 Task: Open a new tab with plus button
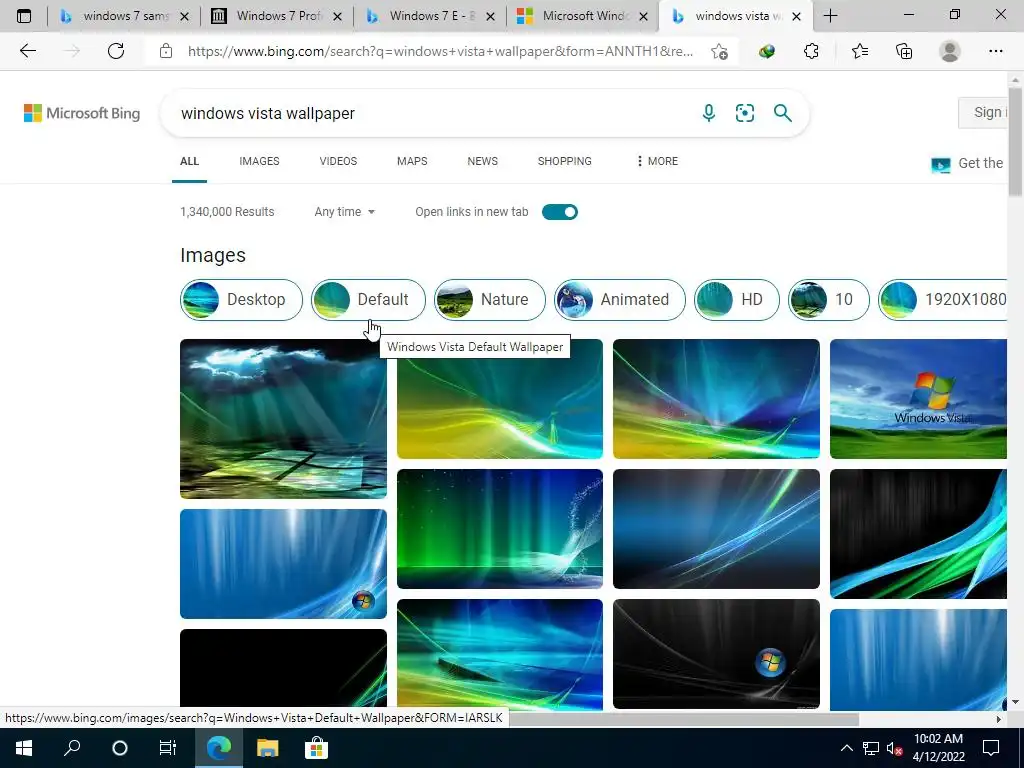click(x=830, y=16)
